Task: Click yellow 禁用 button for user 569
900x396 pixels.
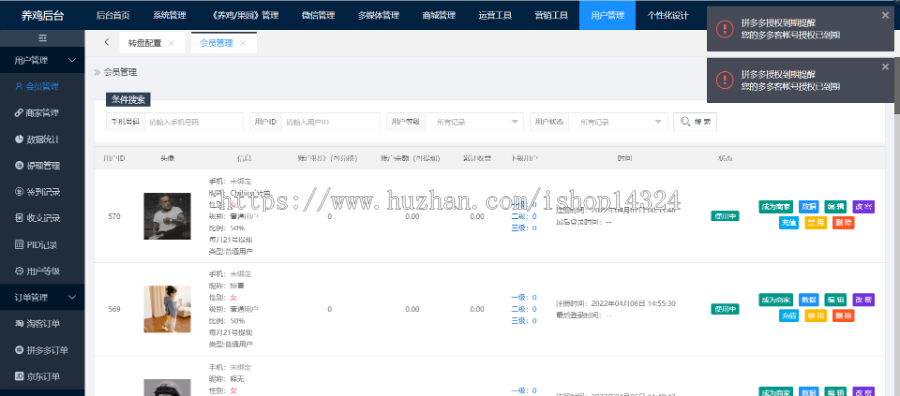Action: (815, 315)
